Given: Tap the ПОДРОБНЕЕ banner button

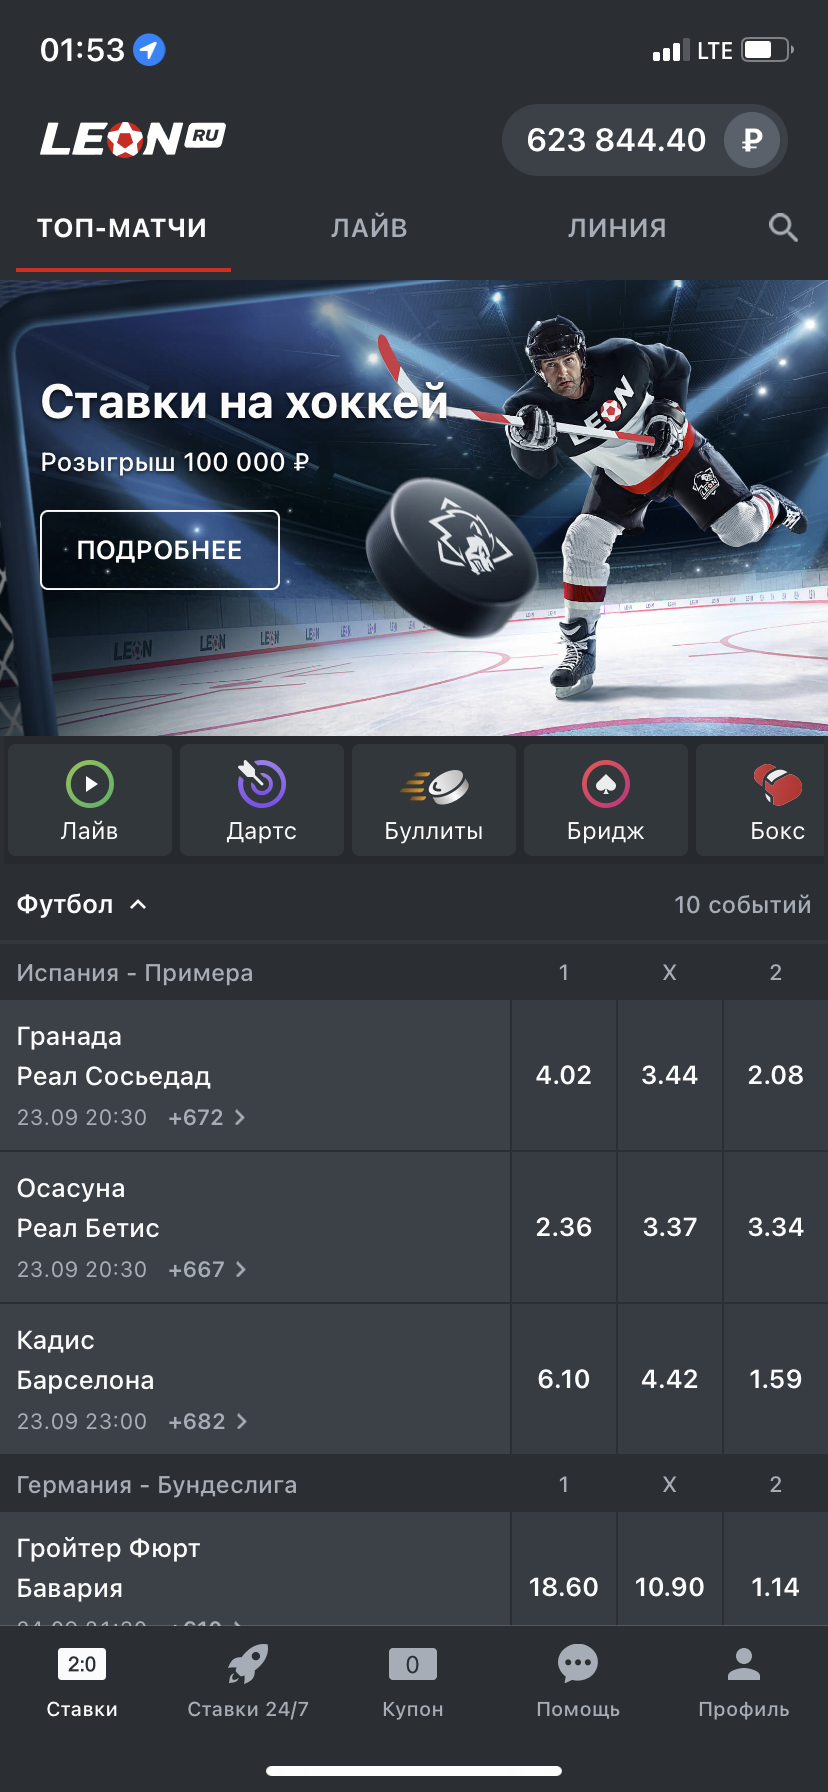Looking at the screenshot, I should point(160,550).
